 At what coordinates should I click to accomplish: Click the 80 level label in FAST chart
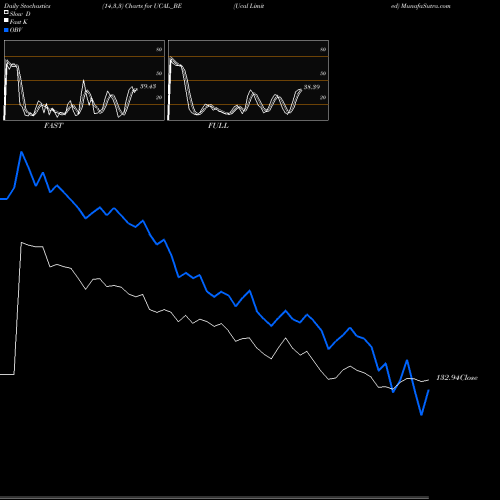159,49
